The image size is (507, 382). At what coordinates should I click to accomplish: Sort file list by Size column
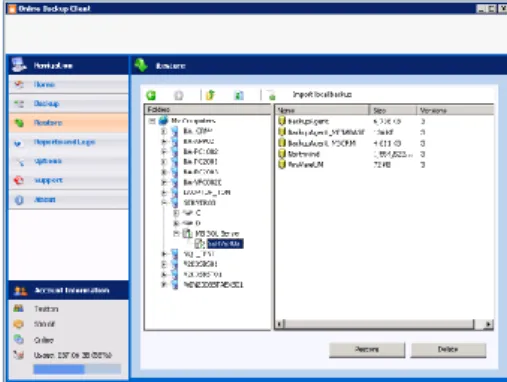coord(393,110)
